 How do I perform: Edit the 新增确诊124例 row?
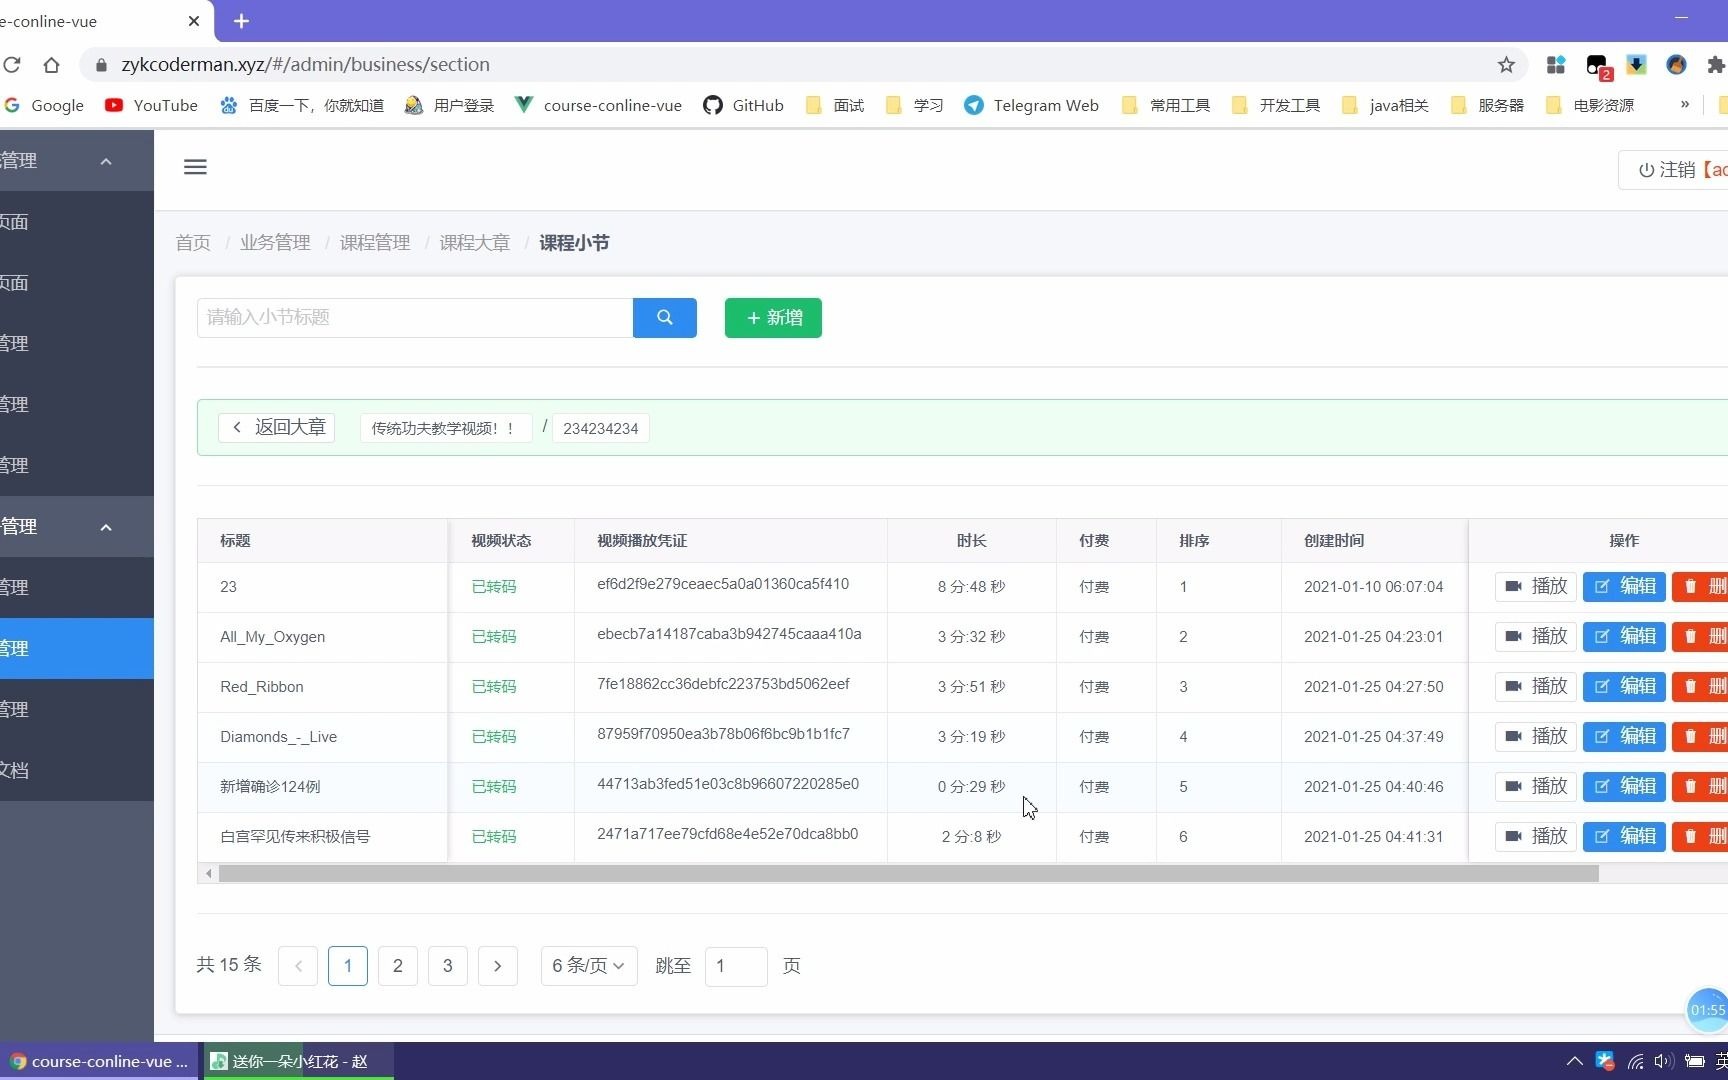(x=1624, y=787)
